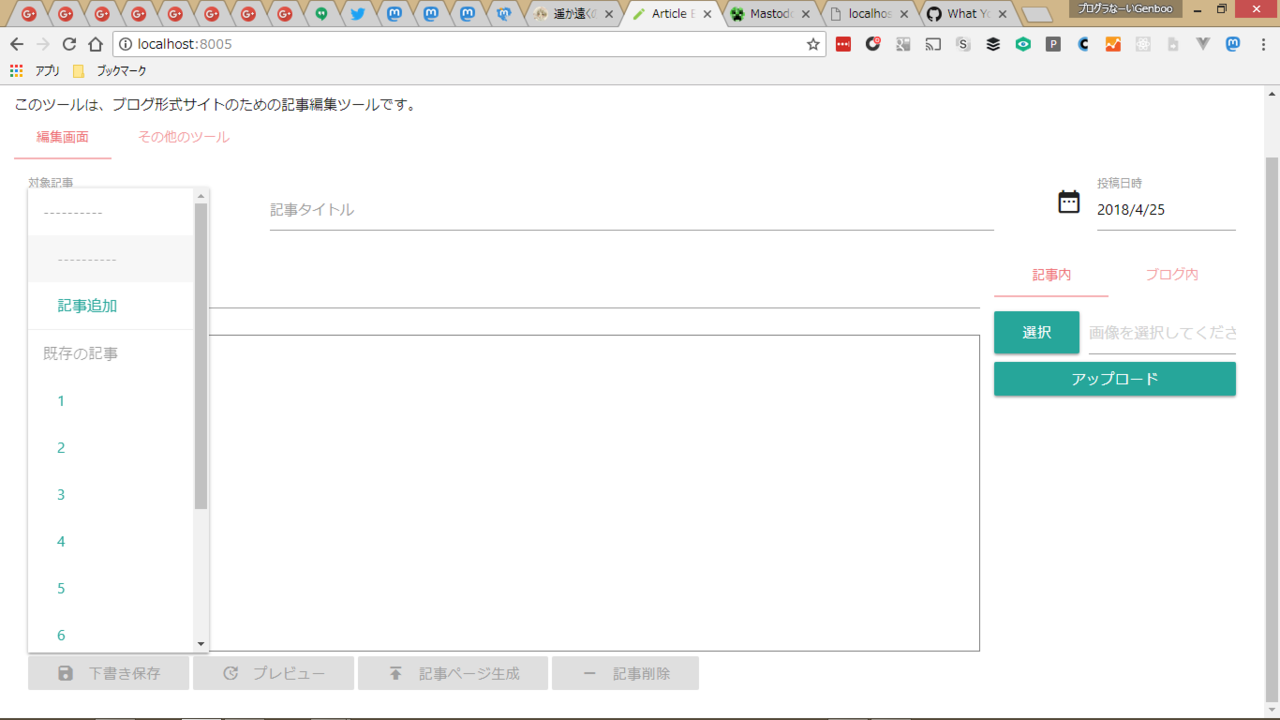Open the grey P extension icon

tap(1053, 44)
